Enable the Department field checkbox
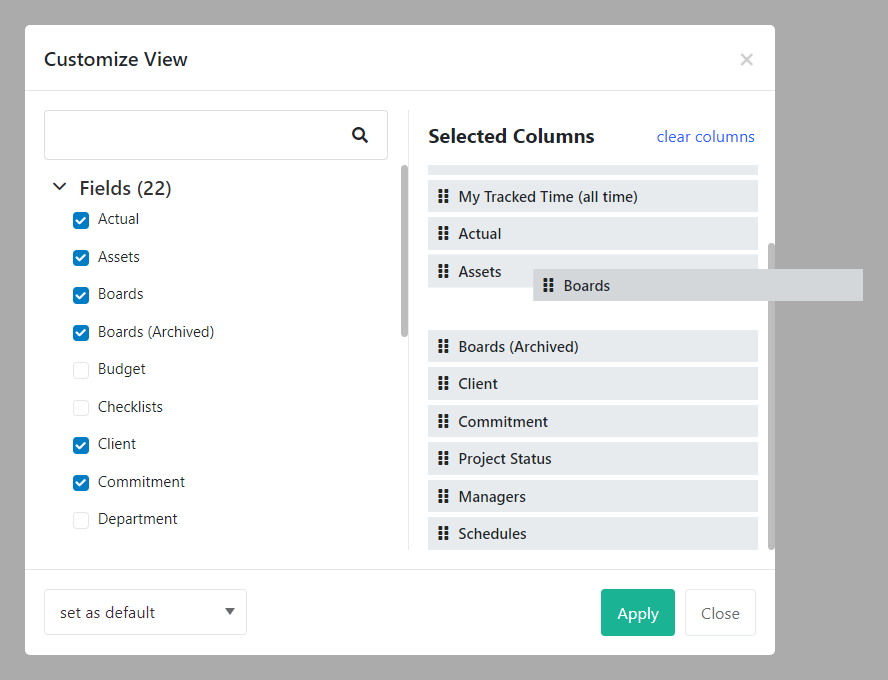 pos(80,520)
